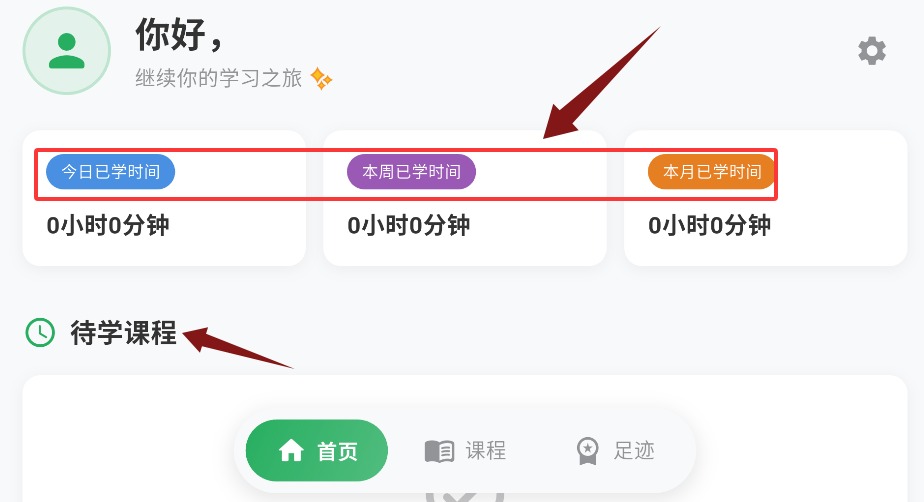Screen dimensions: 924x502
Task: Click the 待学课程 section heading
Action: tap(123, 333)
